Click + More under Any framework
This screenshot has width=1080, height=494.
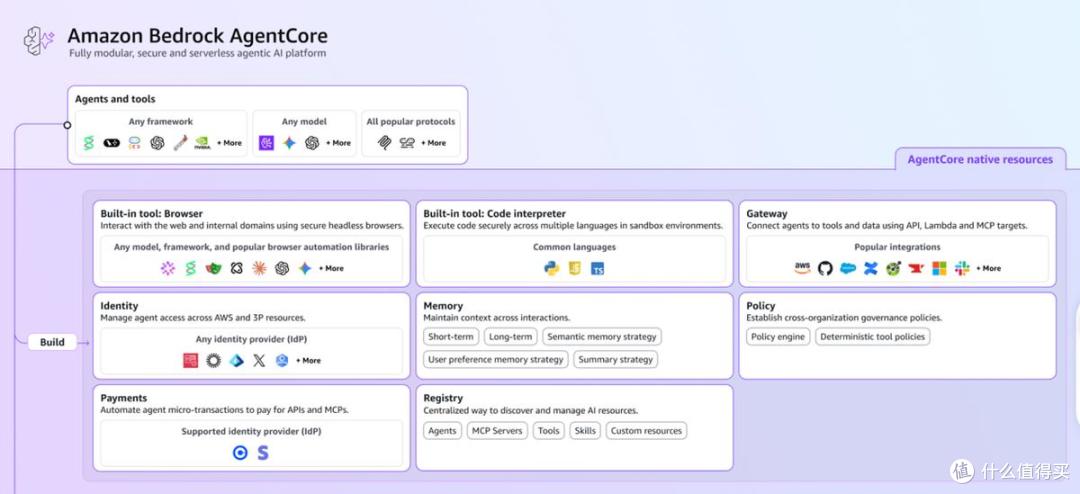click(229, 143)
